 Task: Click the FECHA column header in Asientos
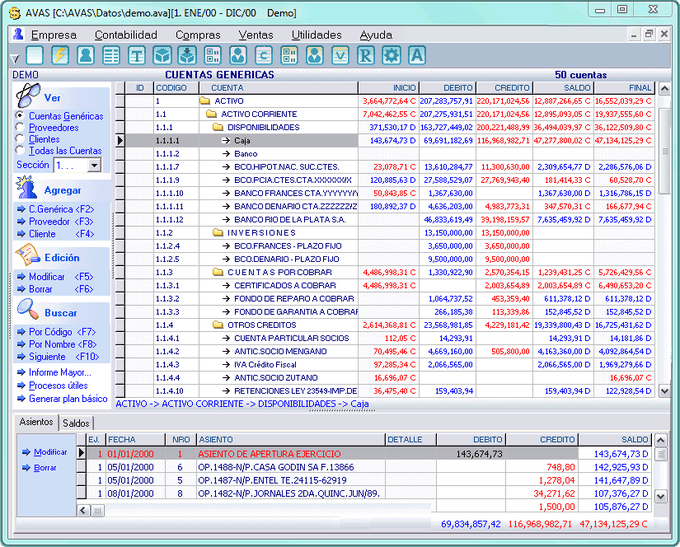click(x=136, y=439)
